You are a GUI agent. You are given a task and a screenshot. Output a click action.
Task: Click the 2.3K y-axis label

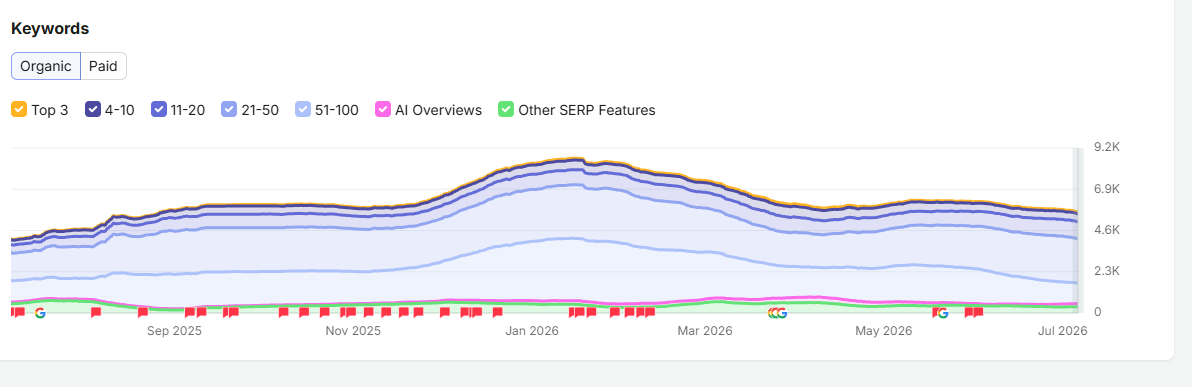[1107, 271]
